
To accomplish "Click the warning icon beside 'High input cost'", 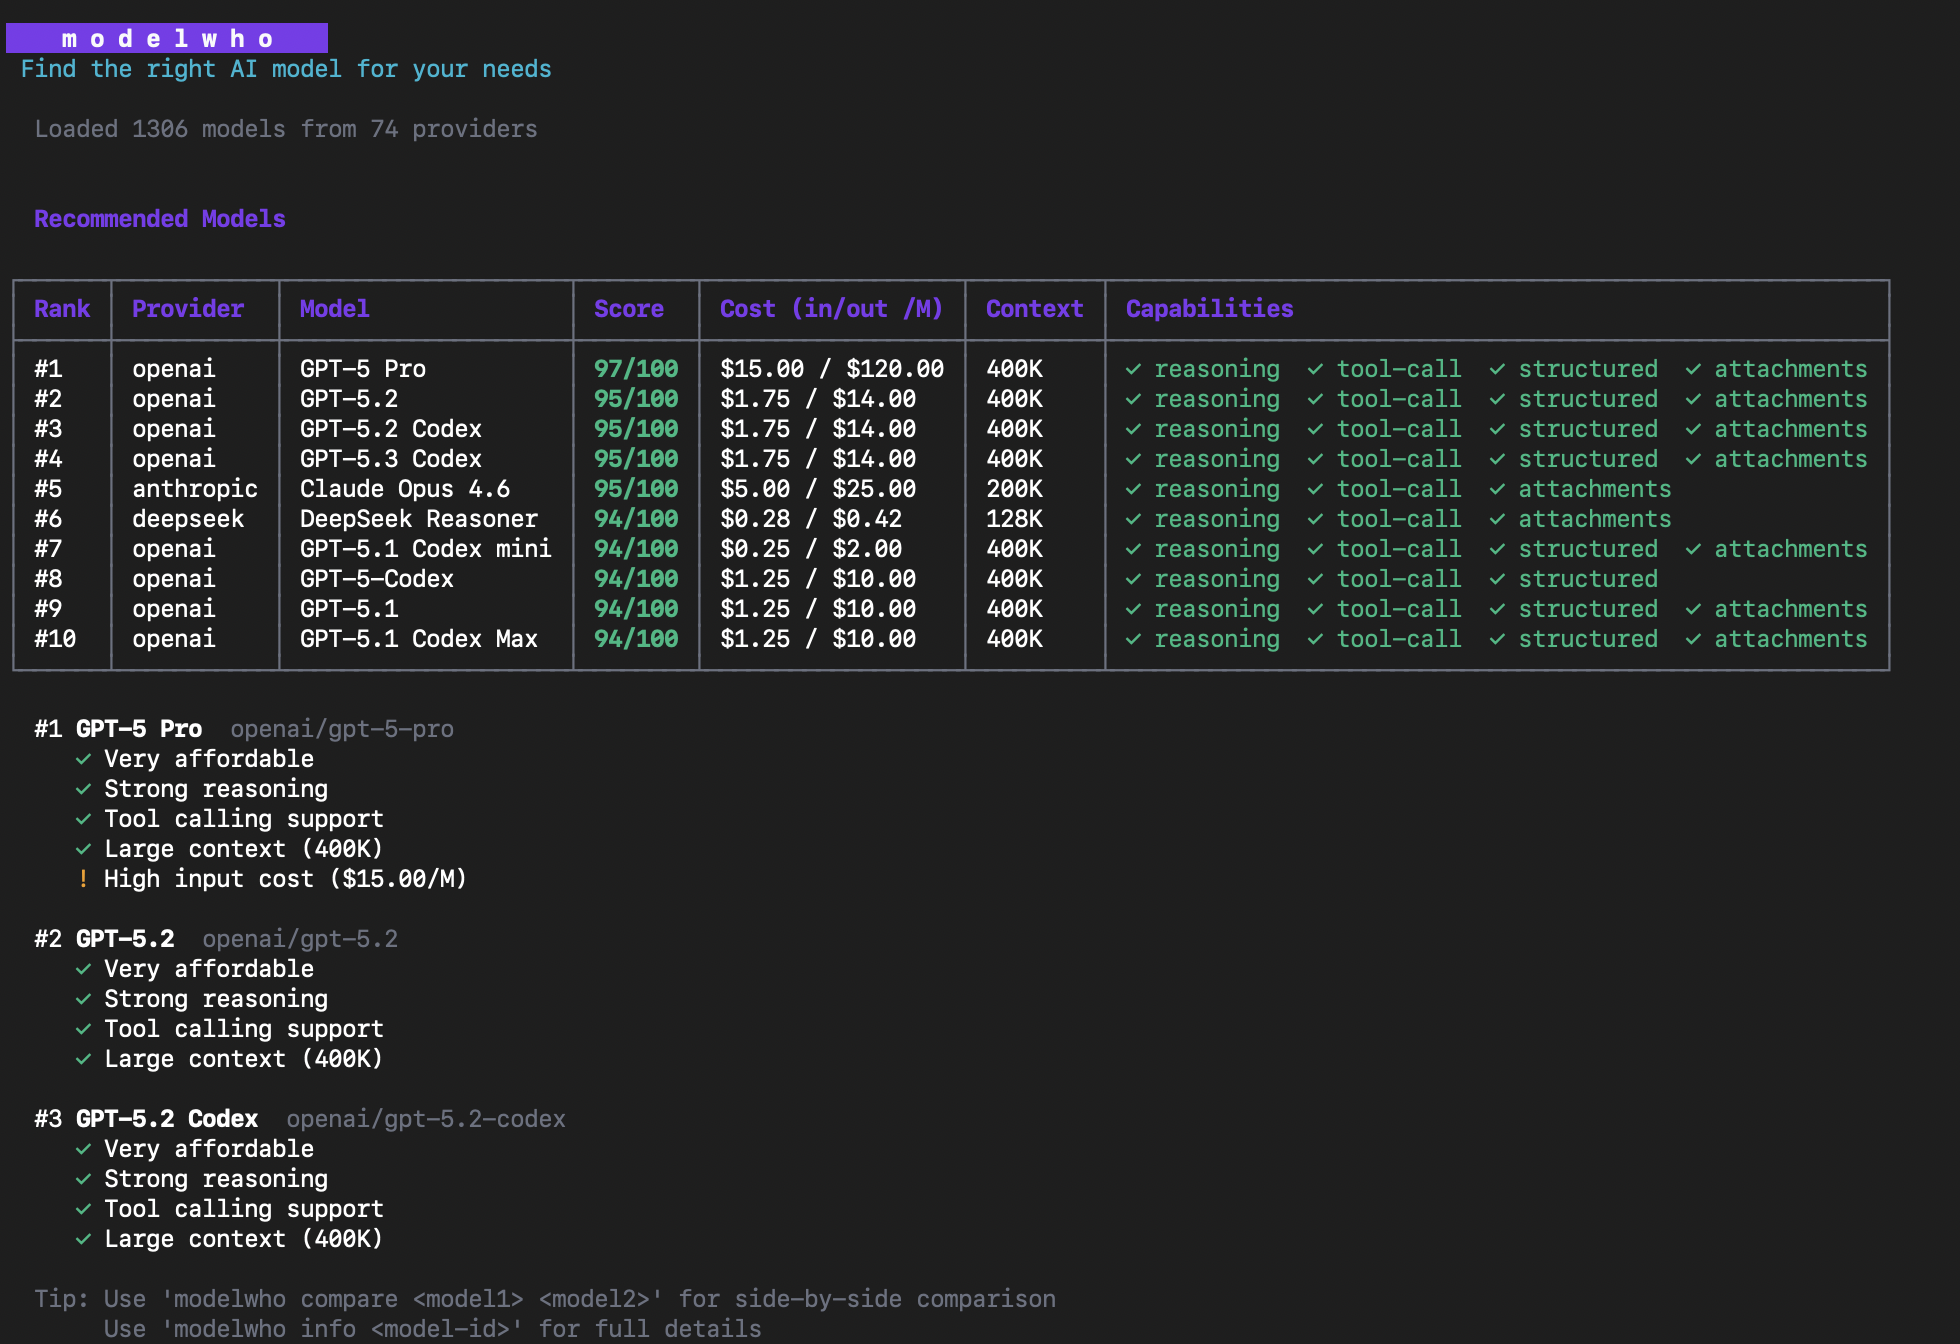I will tap(83, 879).
